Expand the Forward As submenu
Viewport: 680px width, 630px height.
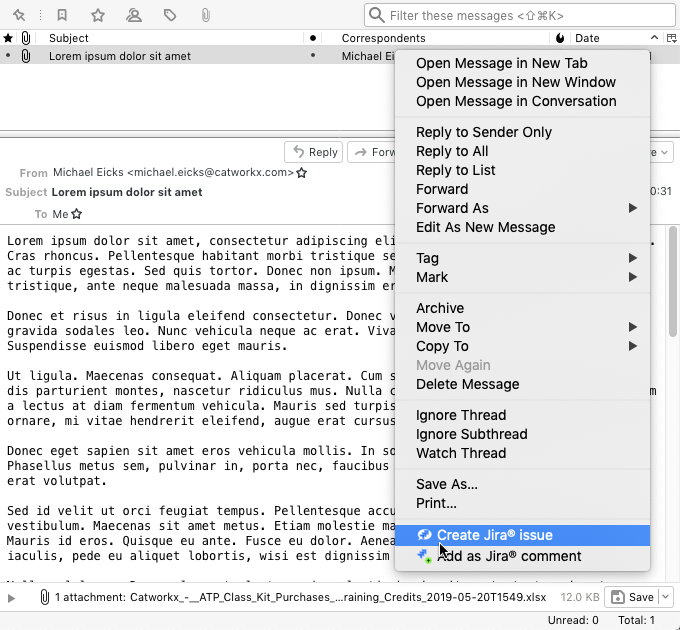[x=632, y=208]
